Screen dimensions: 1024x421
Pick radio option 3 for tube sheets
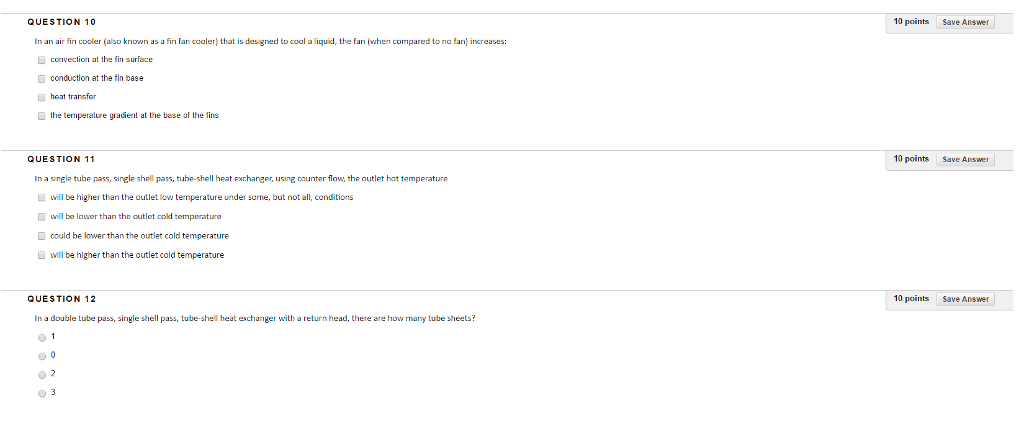click(41, 393)
